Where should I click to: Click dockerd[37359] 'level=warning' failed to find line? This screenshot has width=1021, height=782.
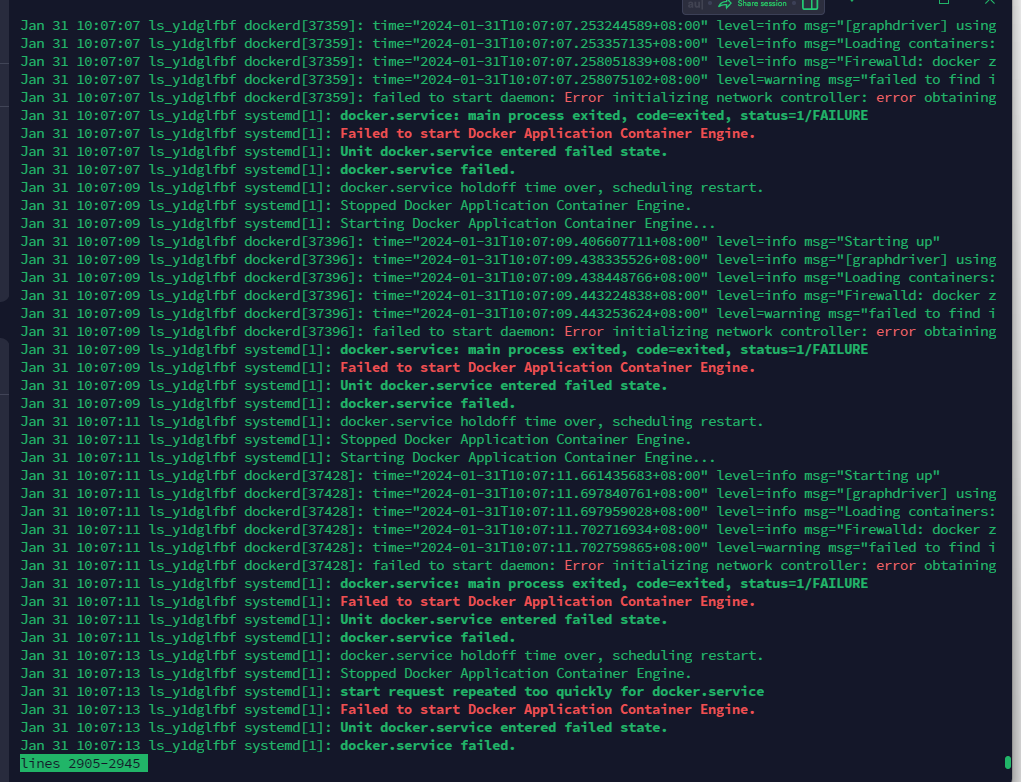(508, 79)
